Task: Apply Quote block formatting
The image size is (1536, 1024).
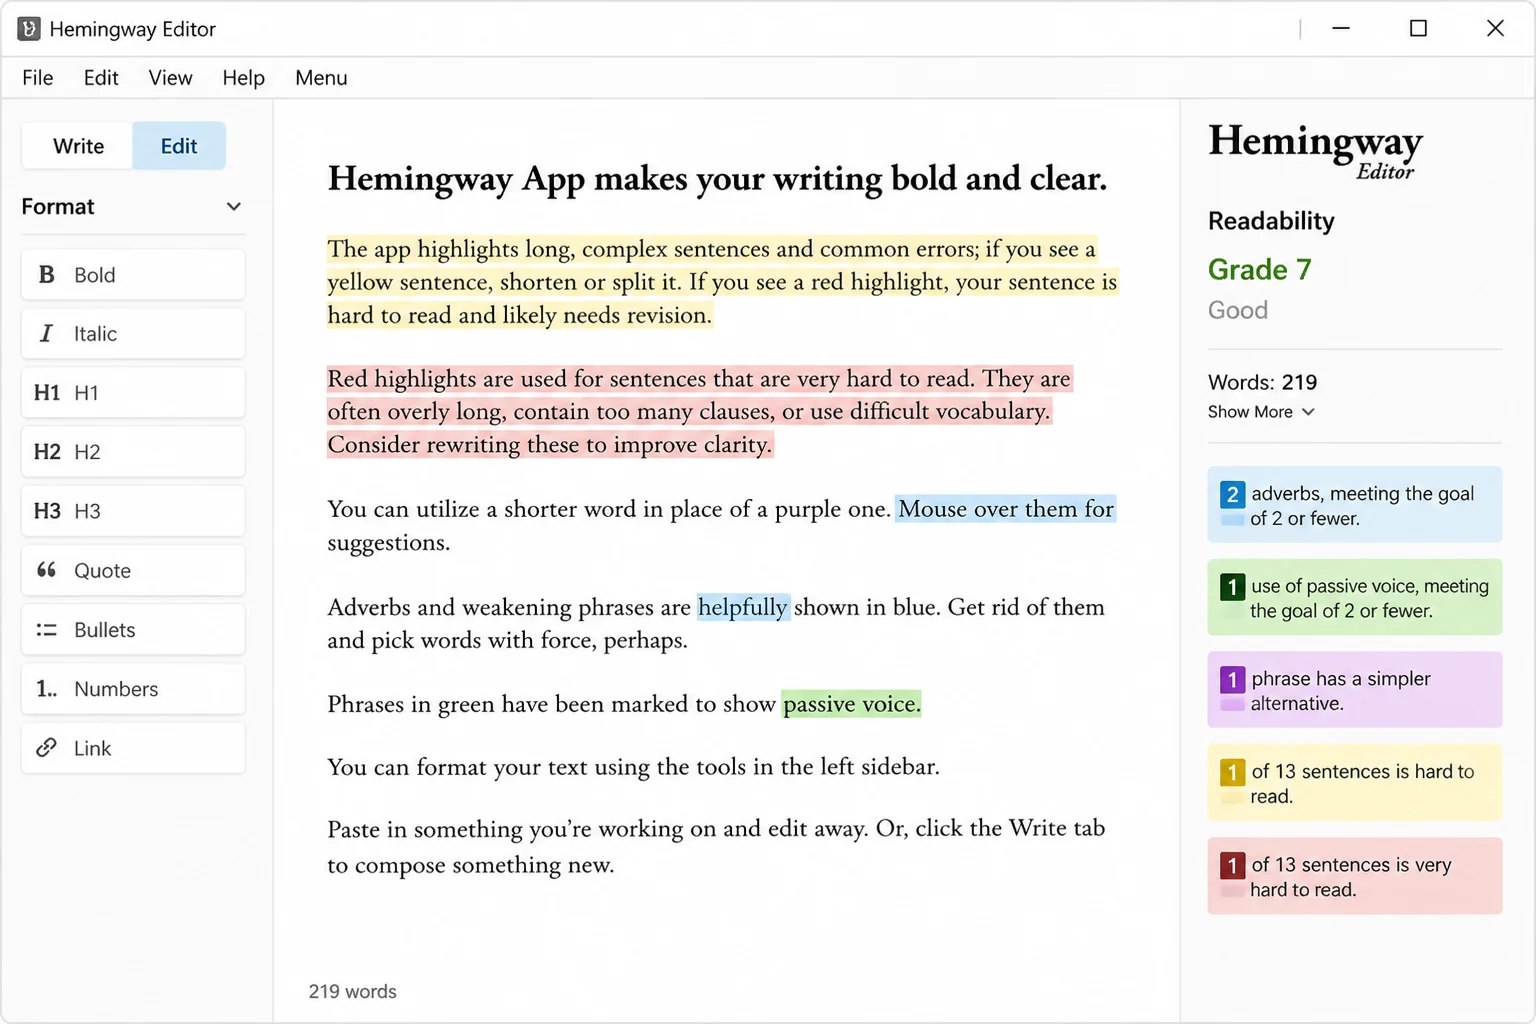Action: [x=133, y=571]
